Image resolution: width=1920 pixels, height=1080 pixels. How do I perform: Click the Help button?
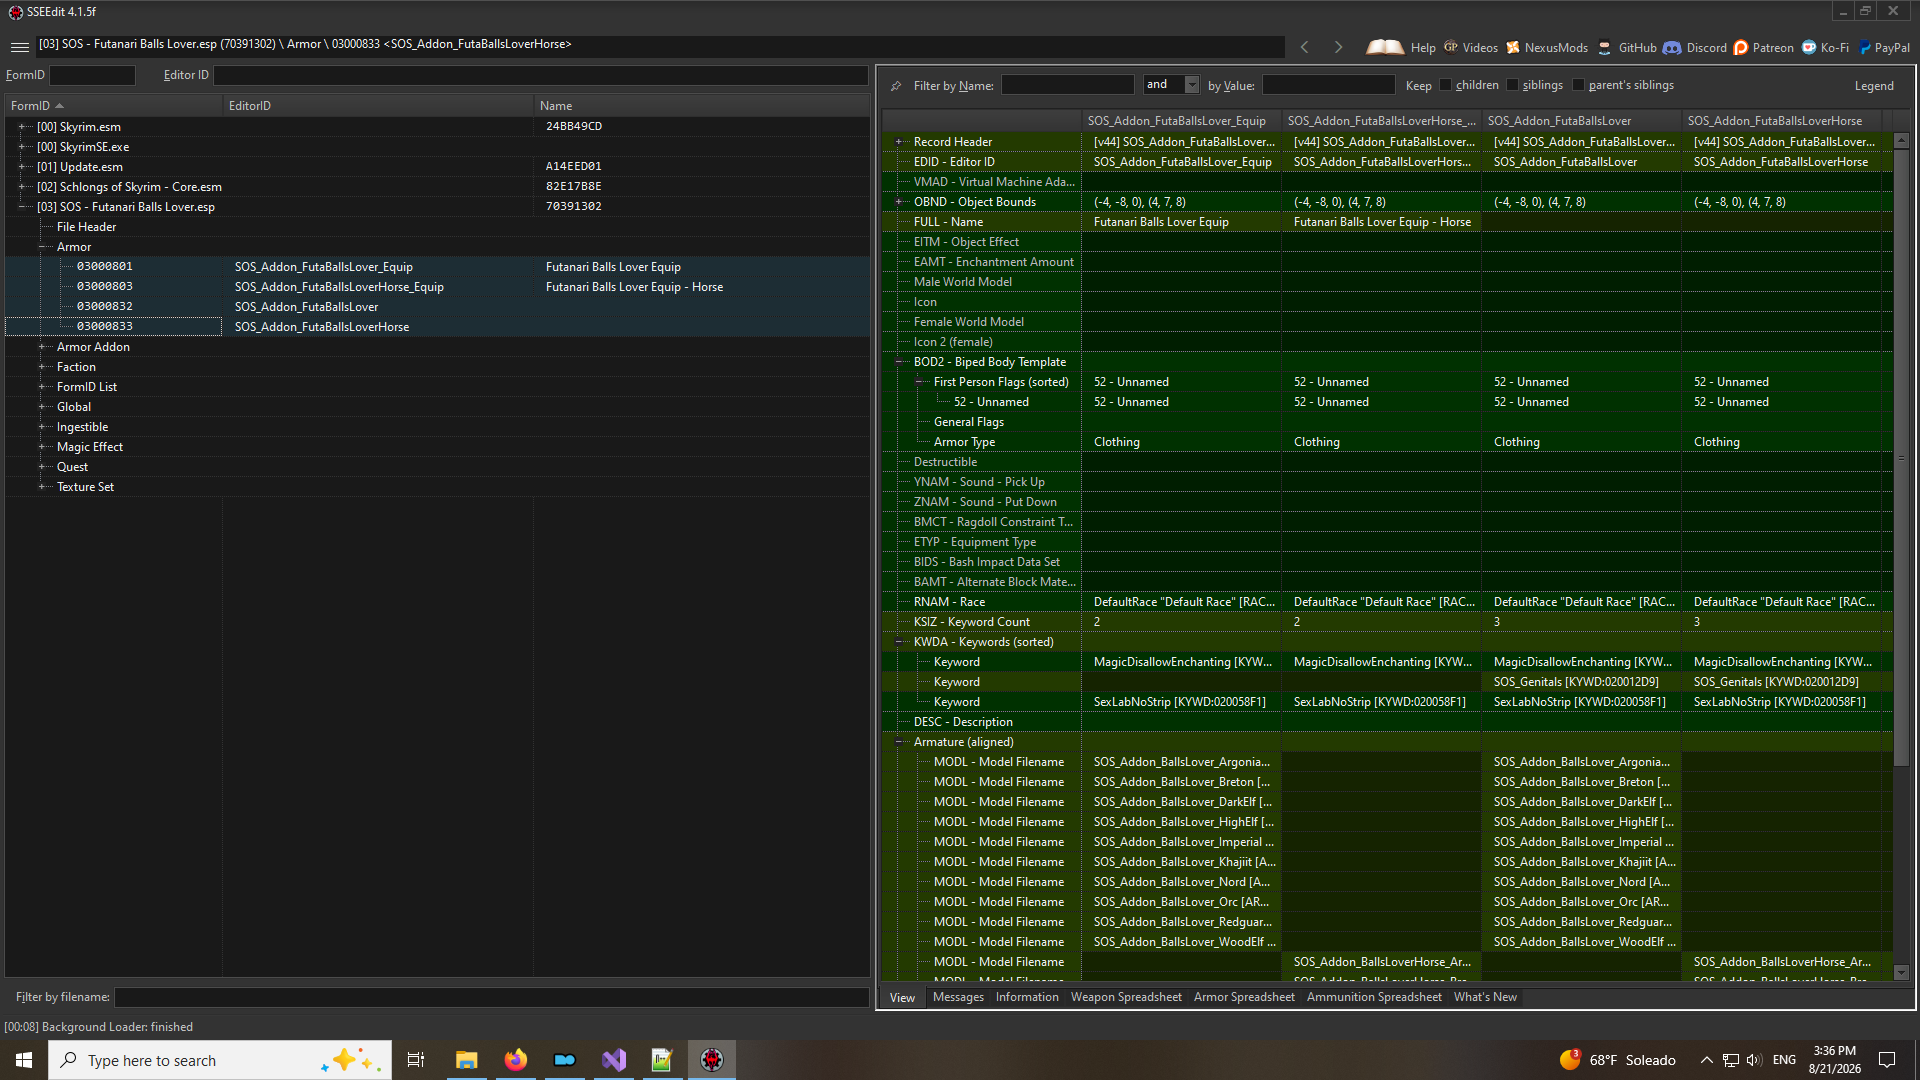coord(1401,47)
